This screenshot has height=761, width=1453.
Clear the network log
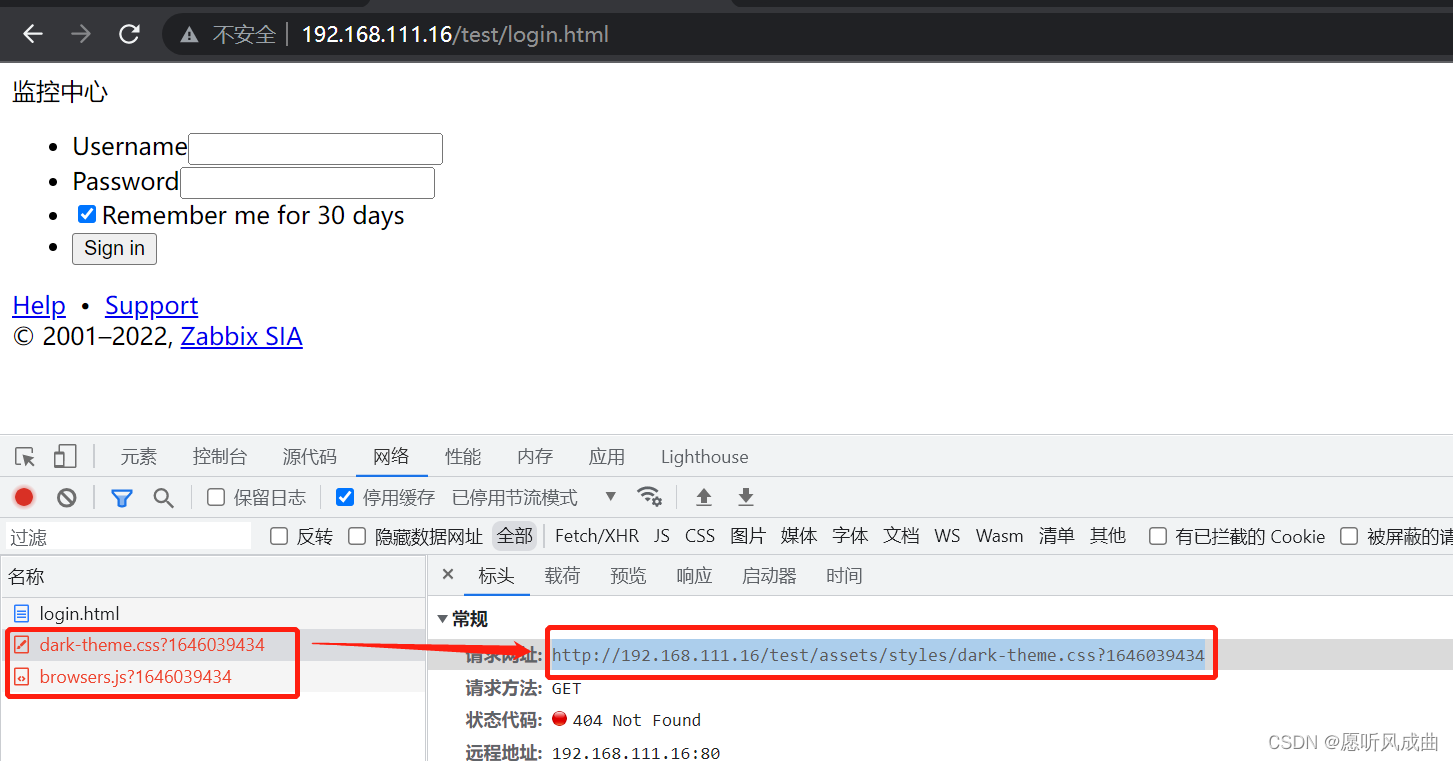(67, 497)
